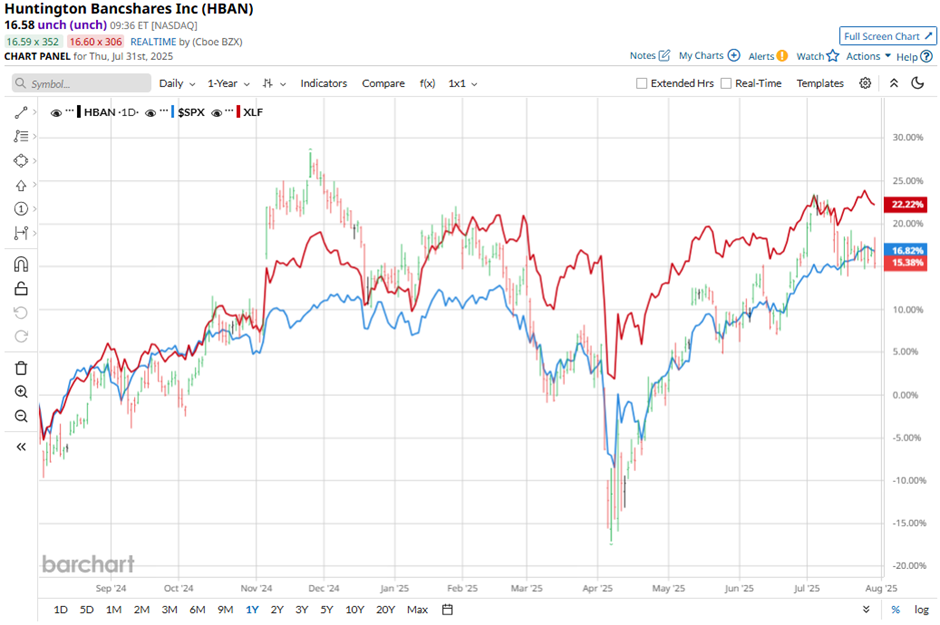Screen dimensions: 940x625
Task: Select the numbered annotation tool
Action: tap(21, 209)
